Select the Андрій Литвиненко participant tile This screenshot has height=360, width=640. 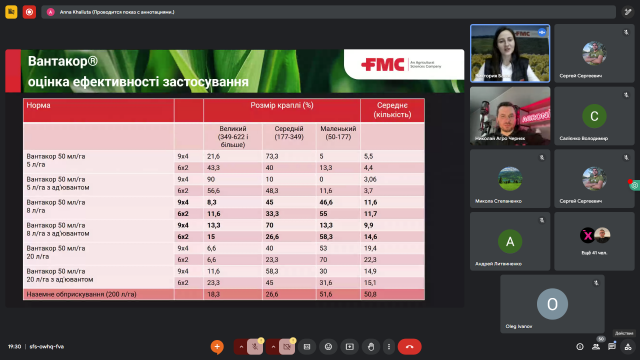pos(510,241)
